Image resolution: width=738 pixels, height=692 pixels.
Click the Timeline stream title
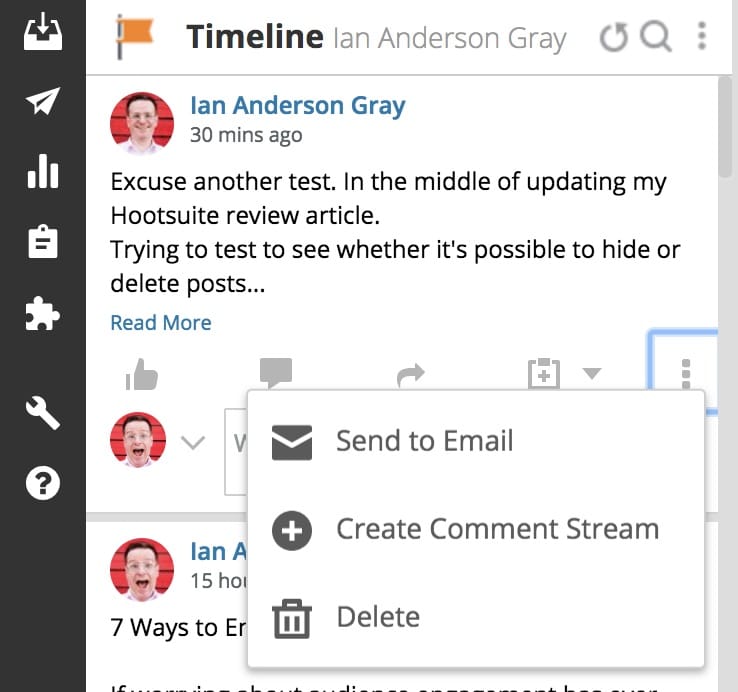(255, 37)
